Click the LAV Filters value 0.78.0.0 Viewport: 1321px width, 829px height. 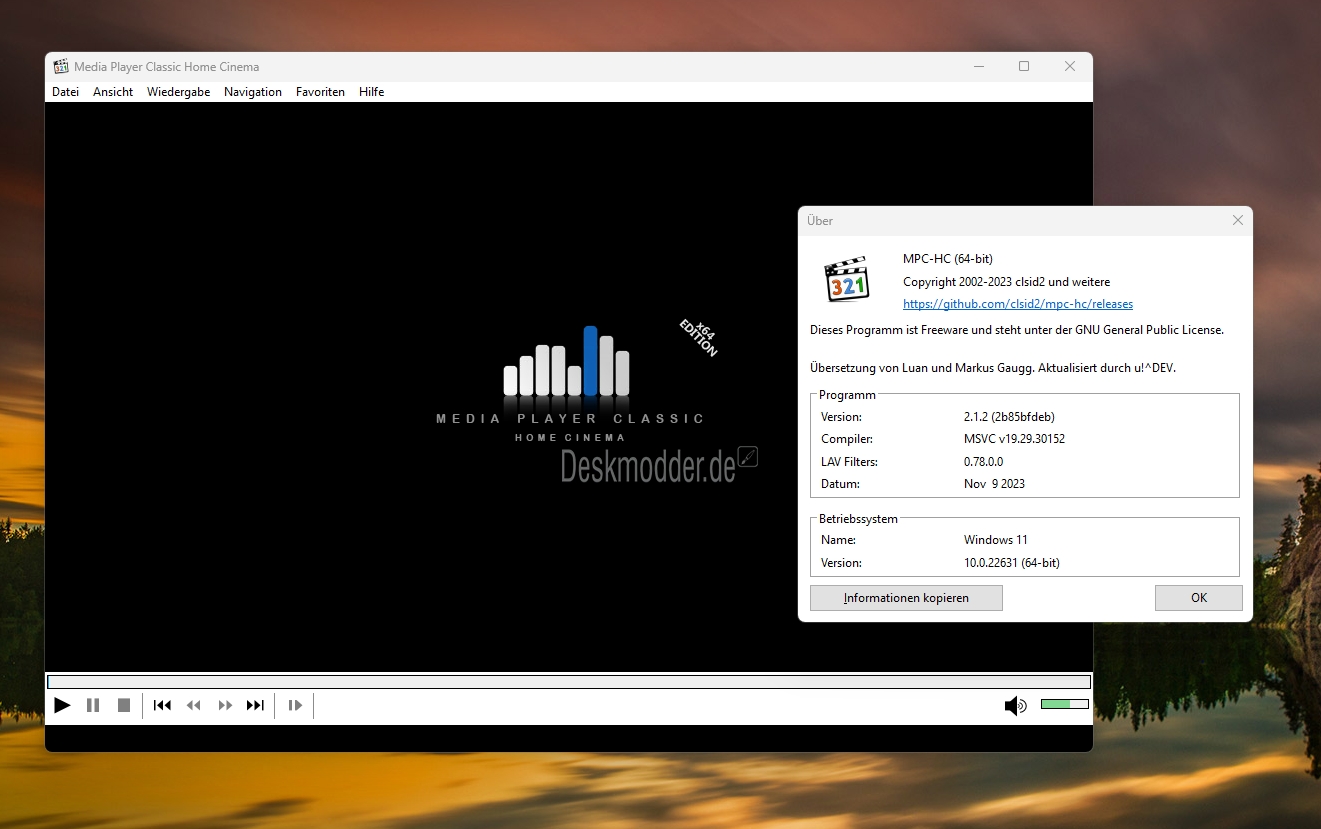983,462
